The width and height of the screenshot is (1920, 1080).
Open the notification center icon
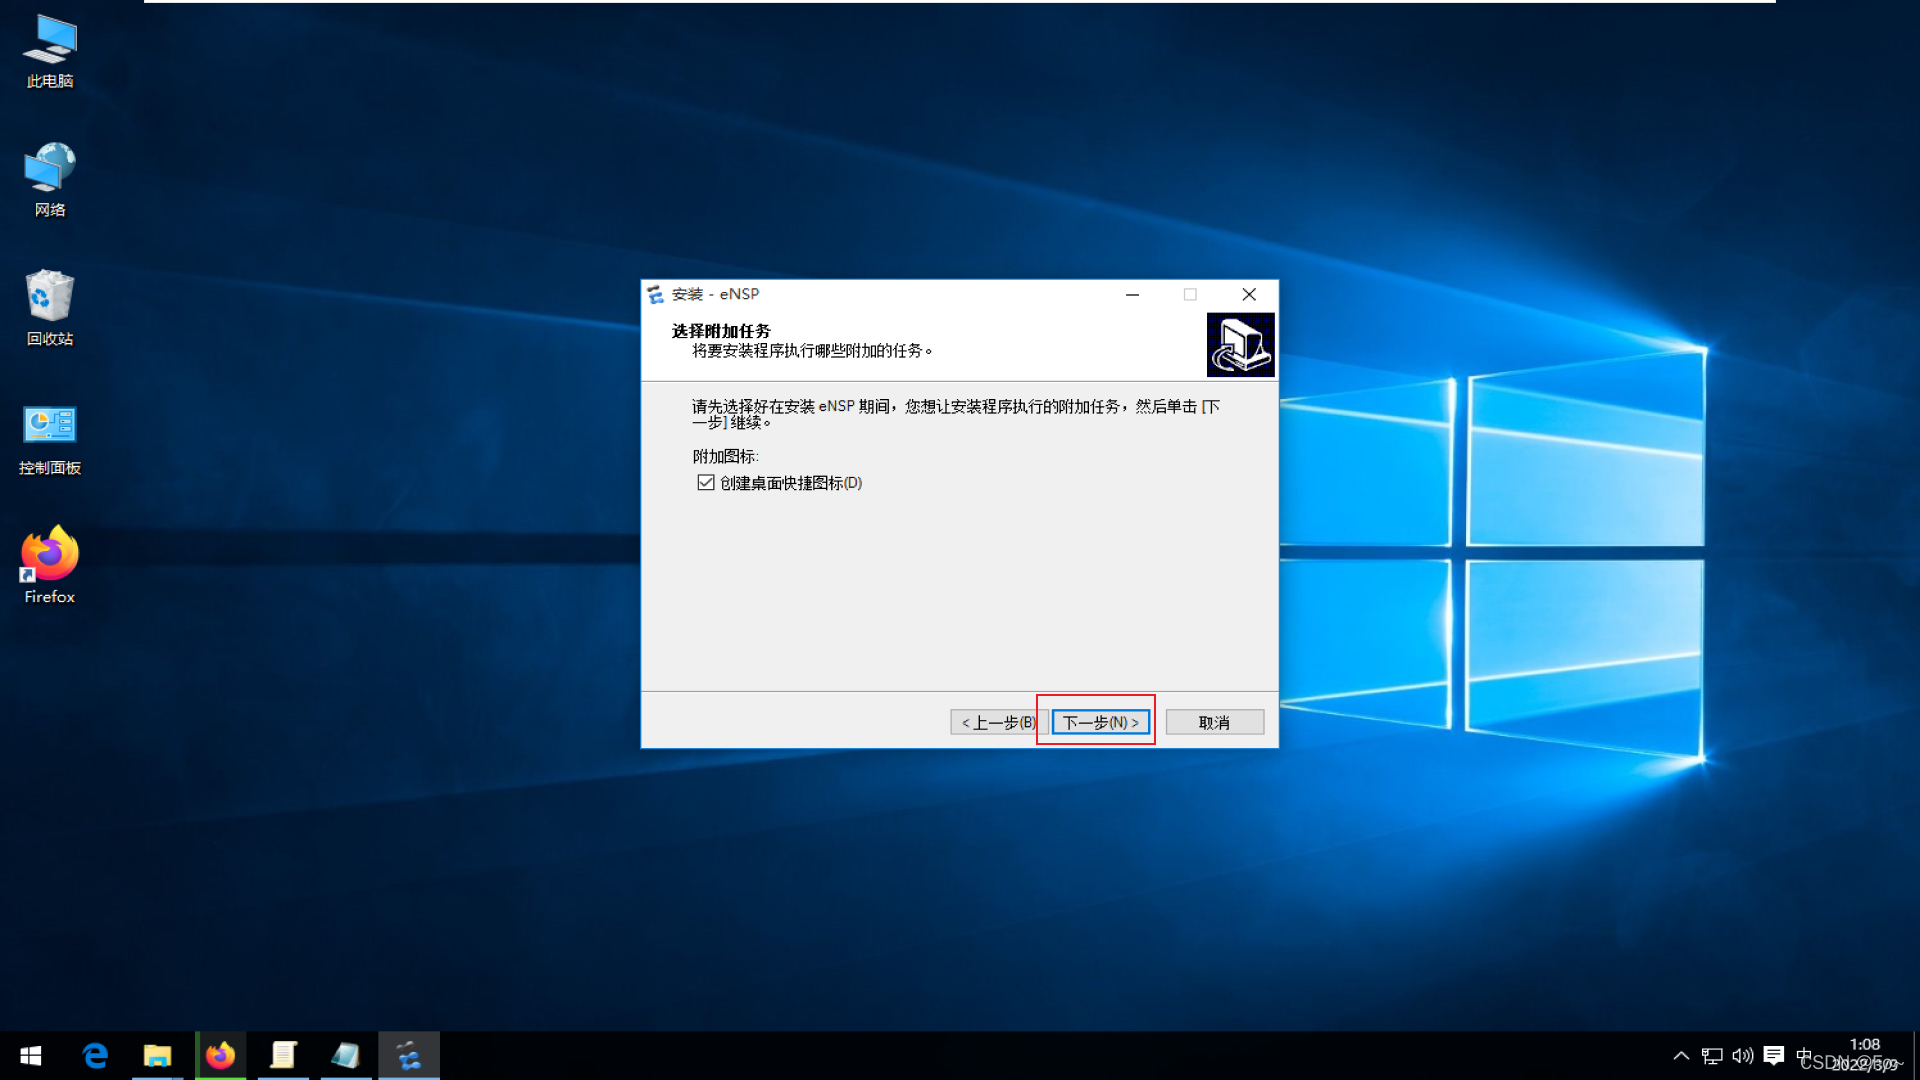(x=1774, y=1056)
